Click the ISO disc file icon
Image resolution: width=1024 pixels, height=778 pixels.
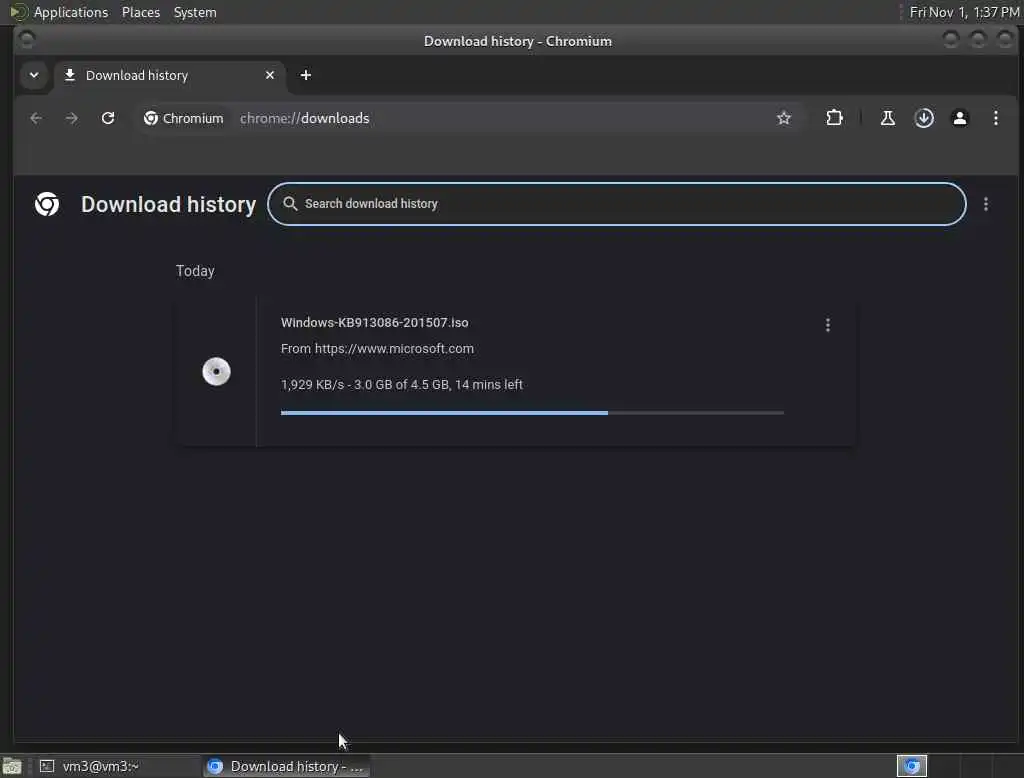[216, 372]
